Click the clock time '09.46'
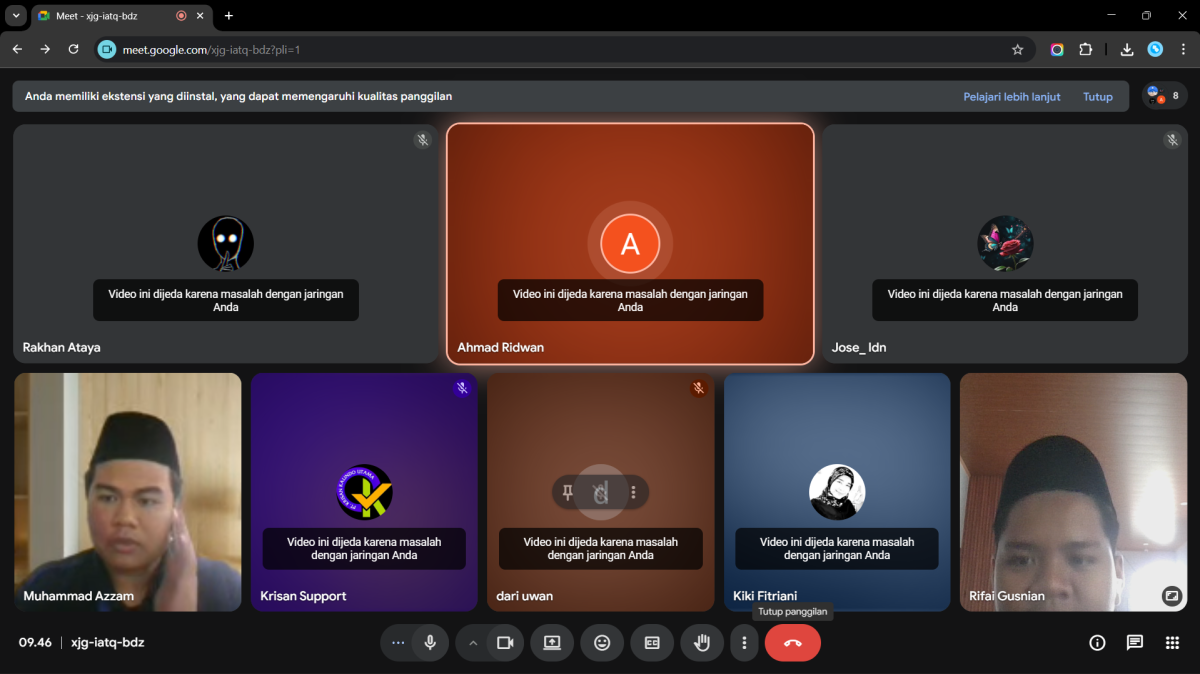1200x674 pixels. coord(35,643)
